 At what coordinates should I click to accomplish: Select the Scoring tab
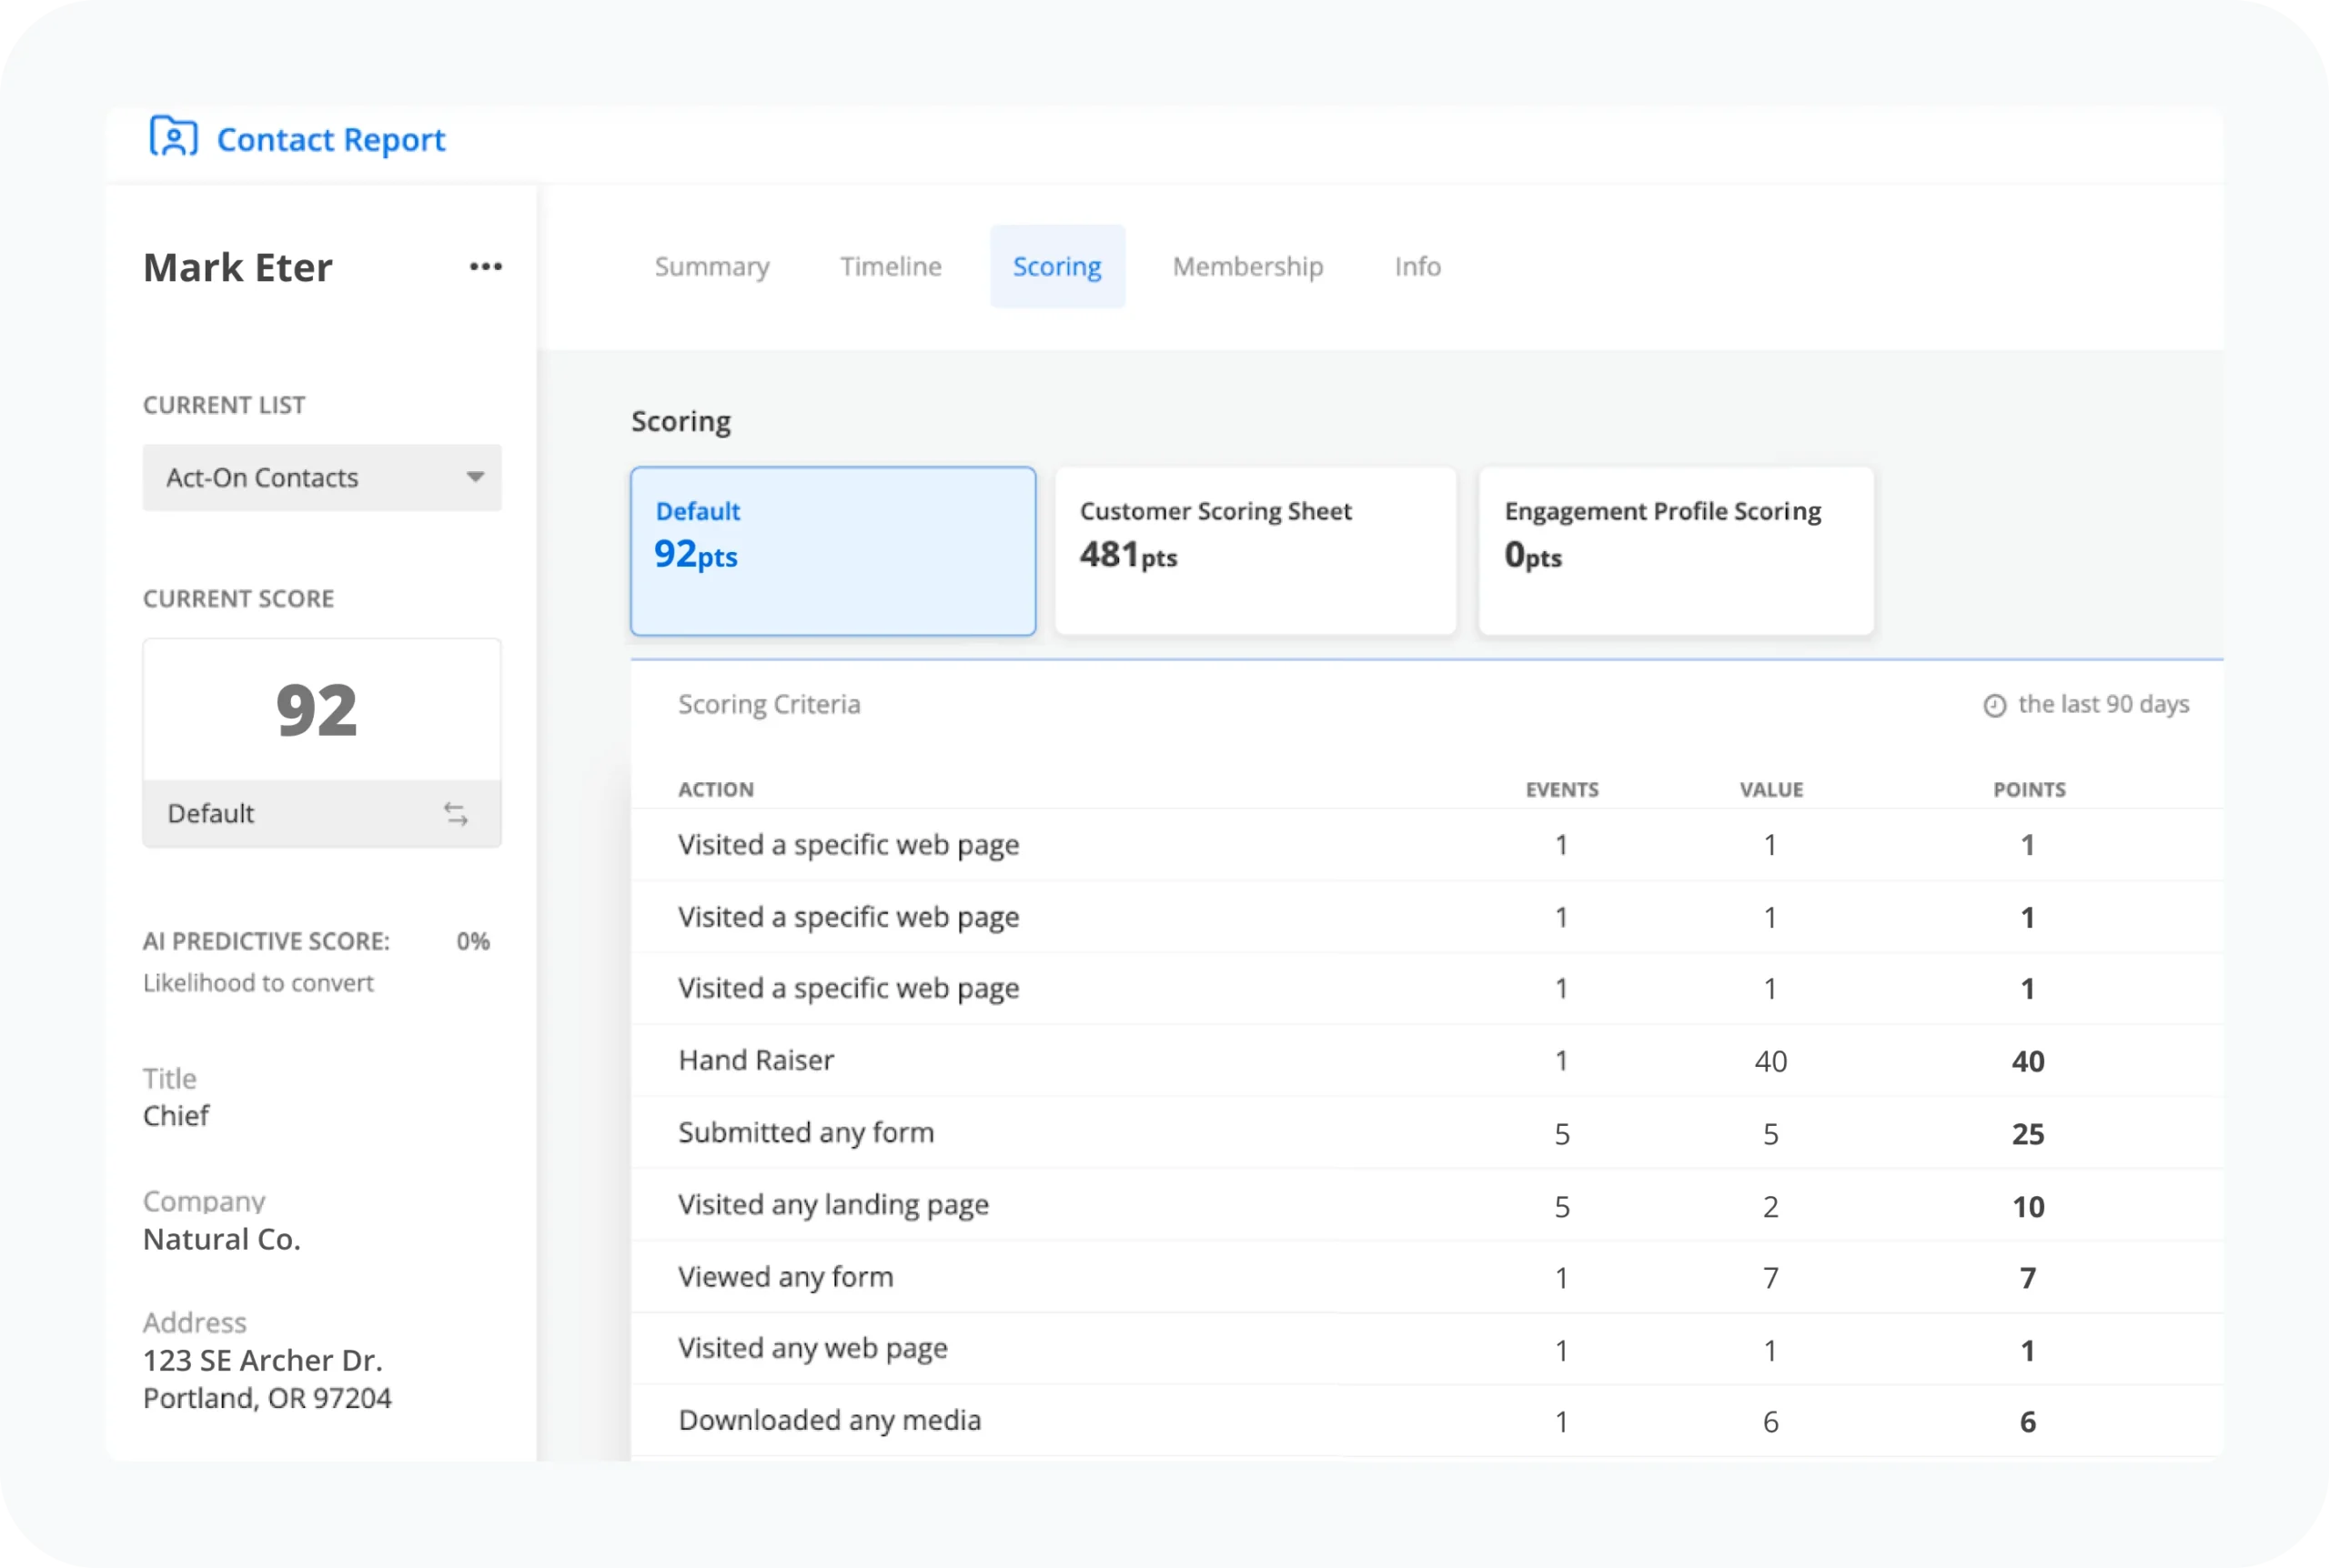click(x=1057, y=267)
